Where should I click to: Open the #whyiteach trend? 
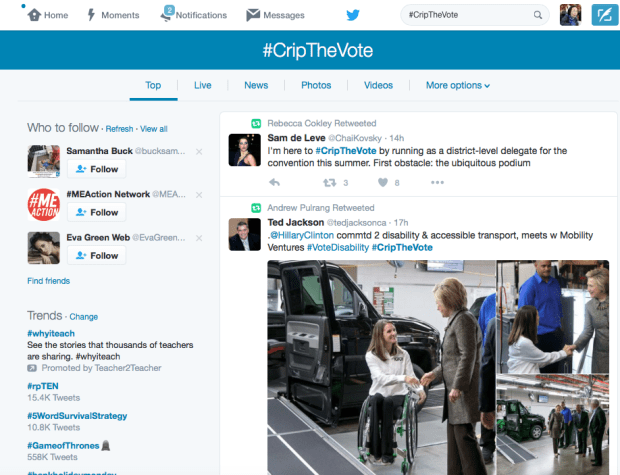click(x=51, y=333)
